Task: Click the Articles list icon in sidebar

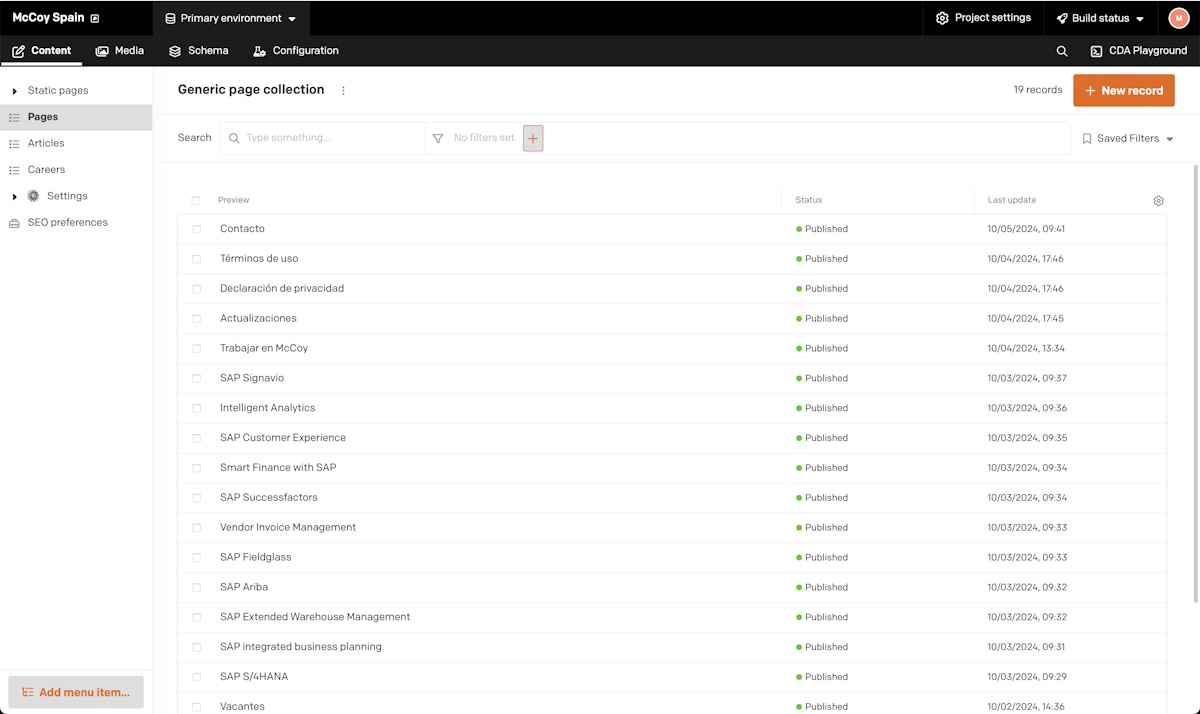Action: tap(14, 144)
